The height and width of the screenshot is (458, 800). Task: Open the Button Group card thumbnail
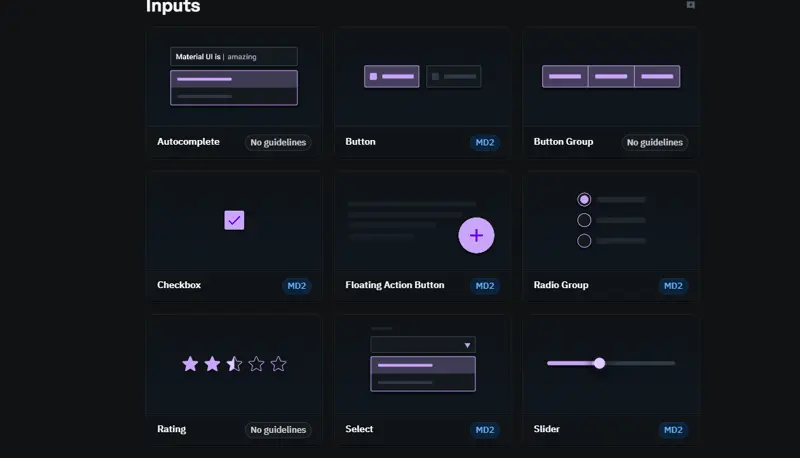(611, 77)
